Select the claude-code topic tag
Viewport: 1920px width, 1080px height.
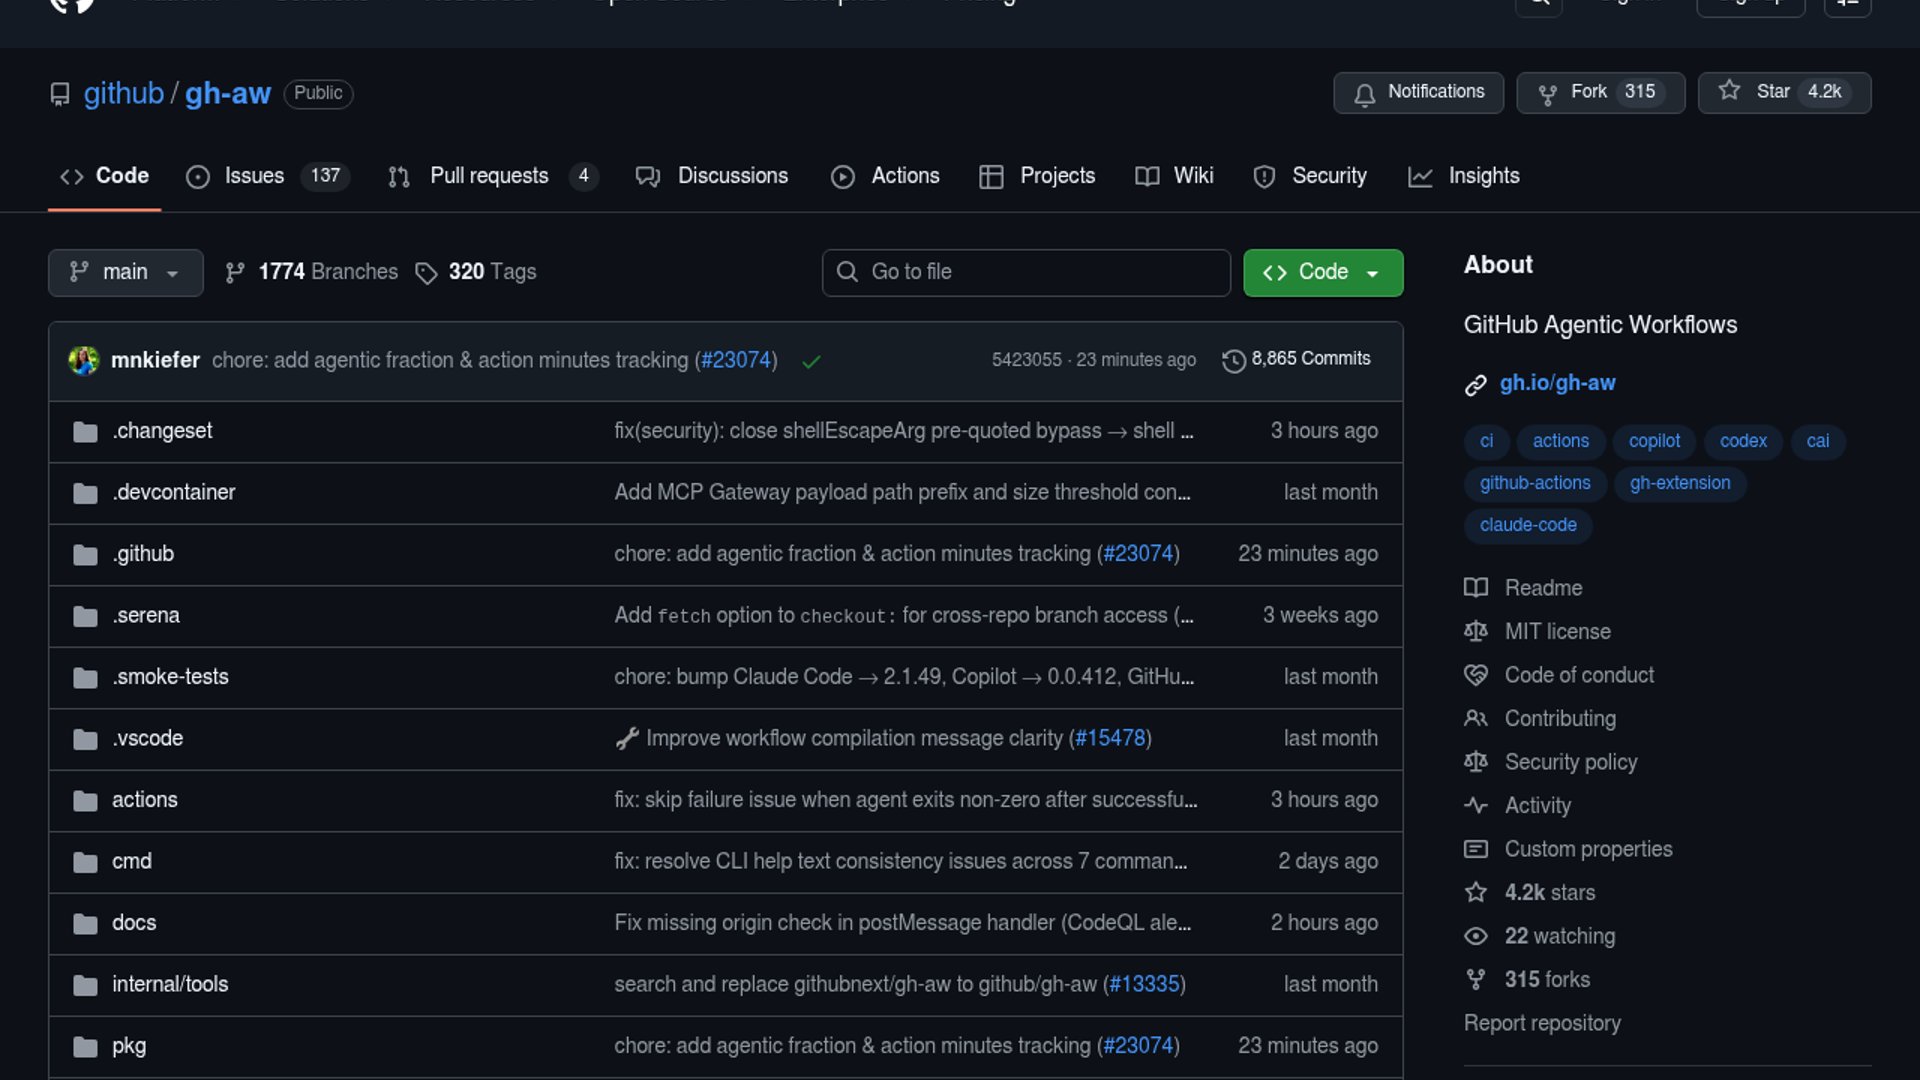(1528, 525)
